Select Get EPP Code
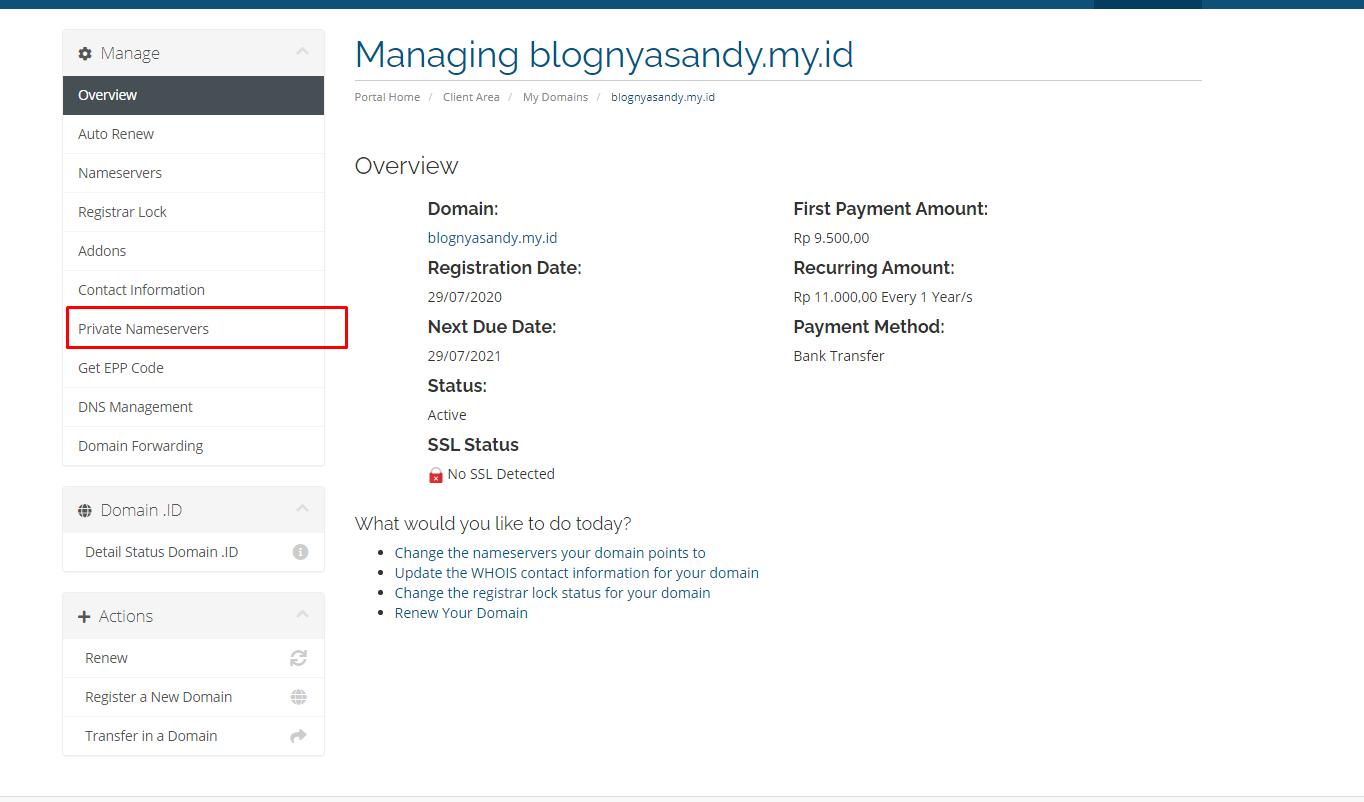 point(193,368)
